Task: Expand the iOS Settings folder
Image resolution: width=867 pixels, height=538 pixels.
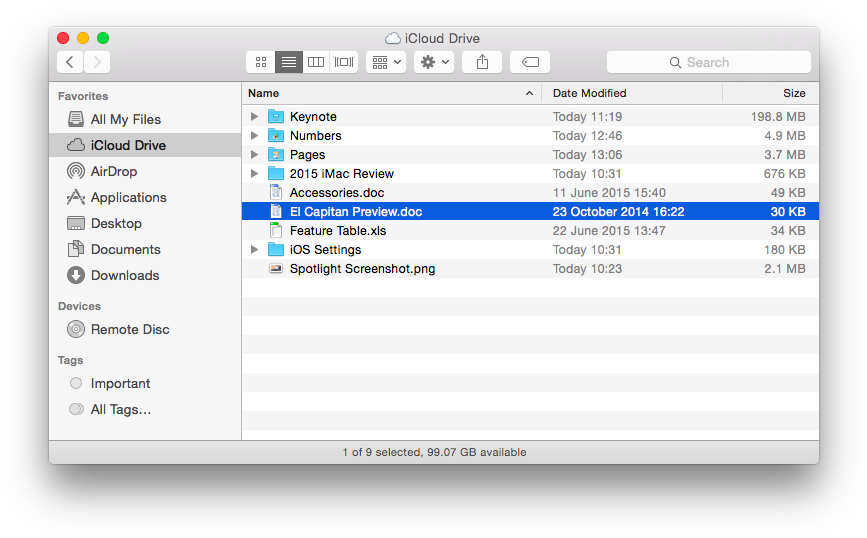Action: pos(255,250)
